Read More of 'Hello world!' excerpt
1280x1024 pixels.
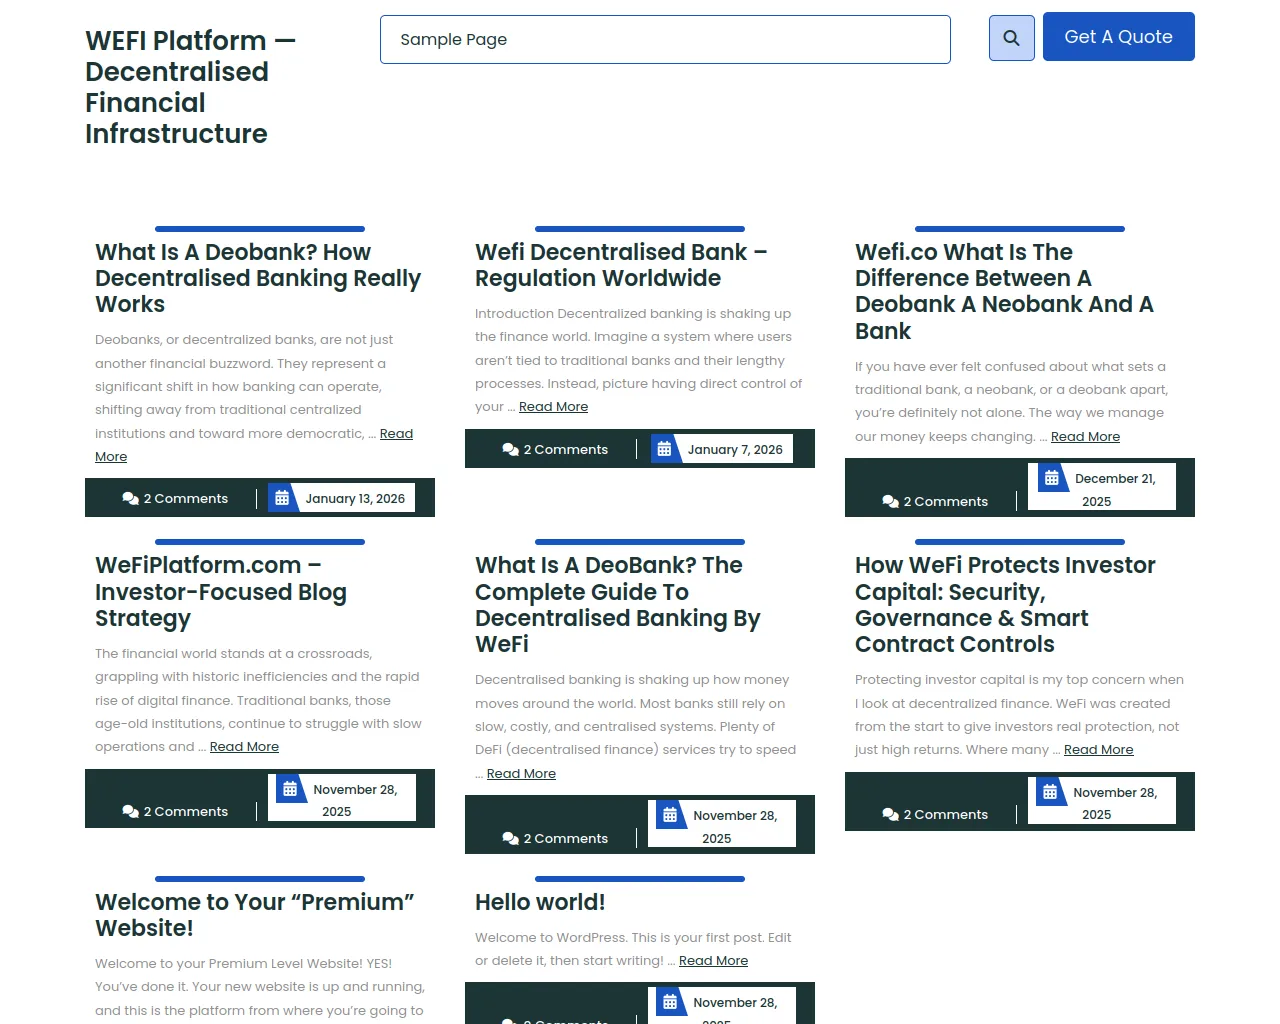click(713, 961)
